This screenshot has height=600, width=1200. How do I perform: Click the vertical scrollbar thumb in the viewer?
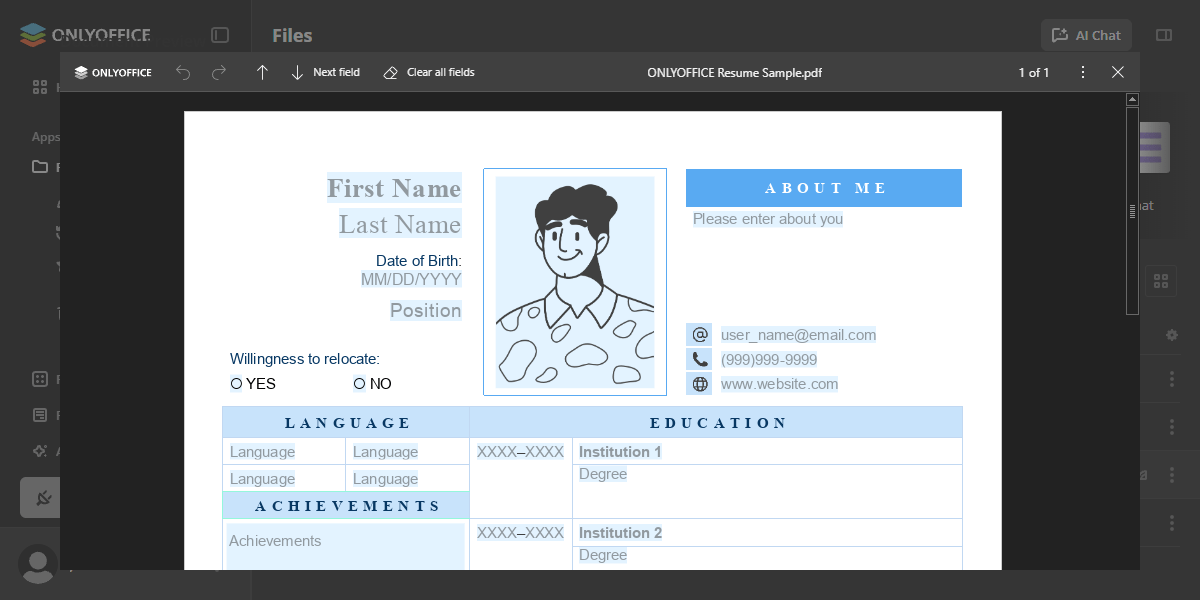[1132, 211]
